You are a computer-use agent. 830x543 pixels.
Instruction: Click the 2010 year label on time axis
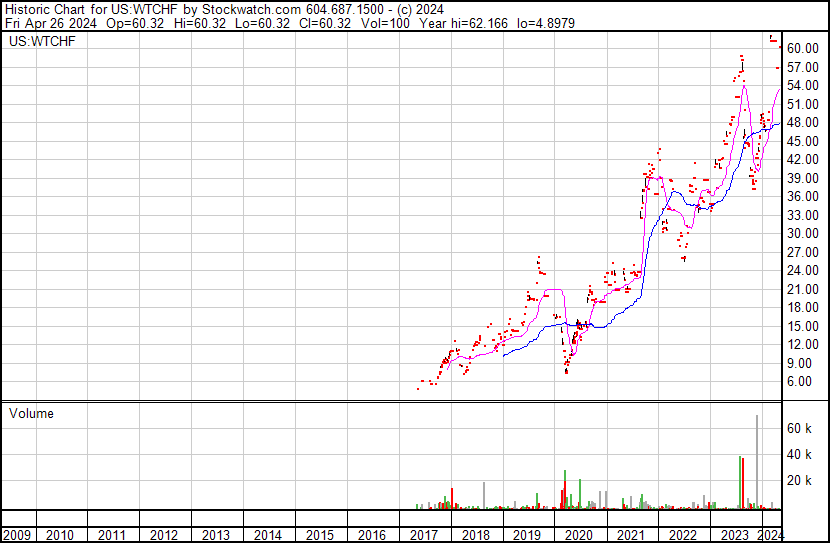[x=60, y=535]
